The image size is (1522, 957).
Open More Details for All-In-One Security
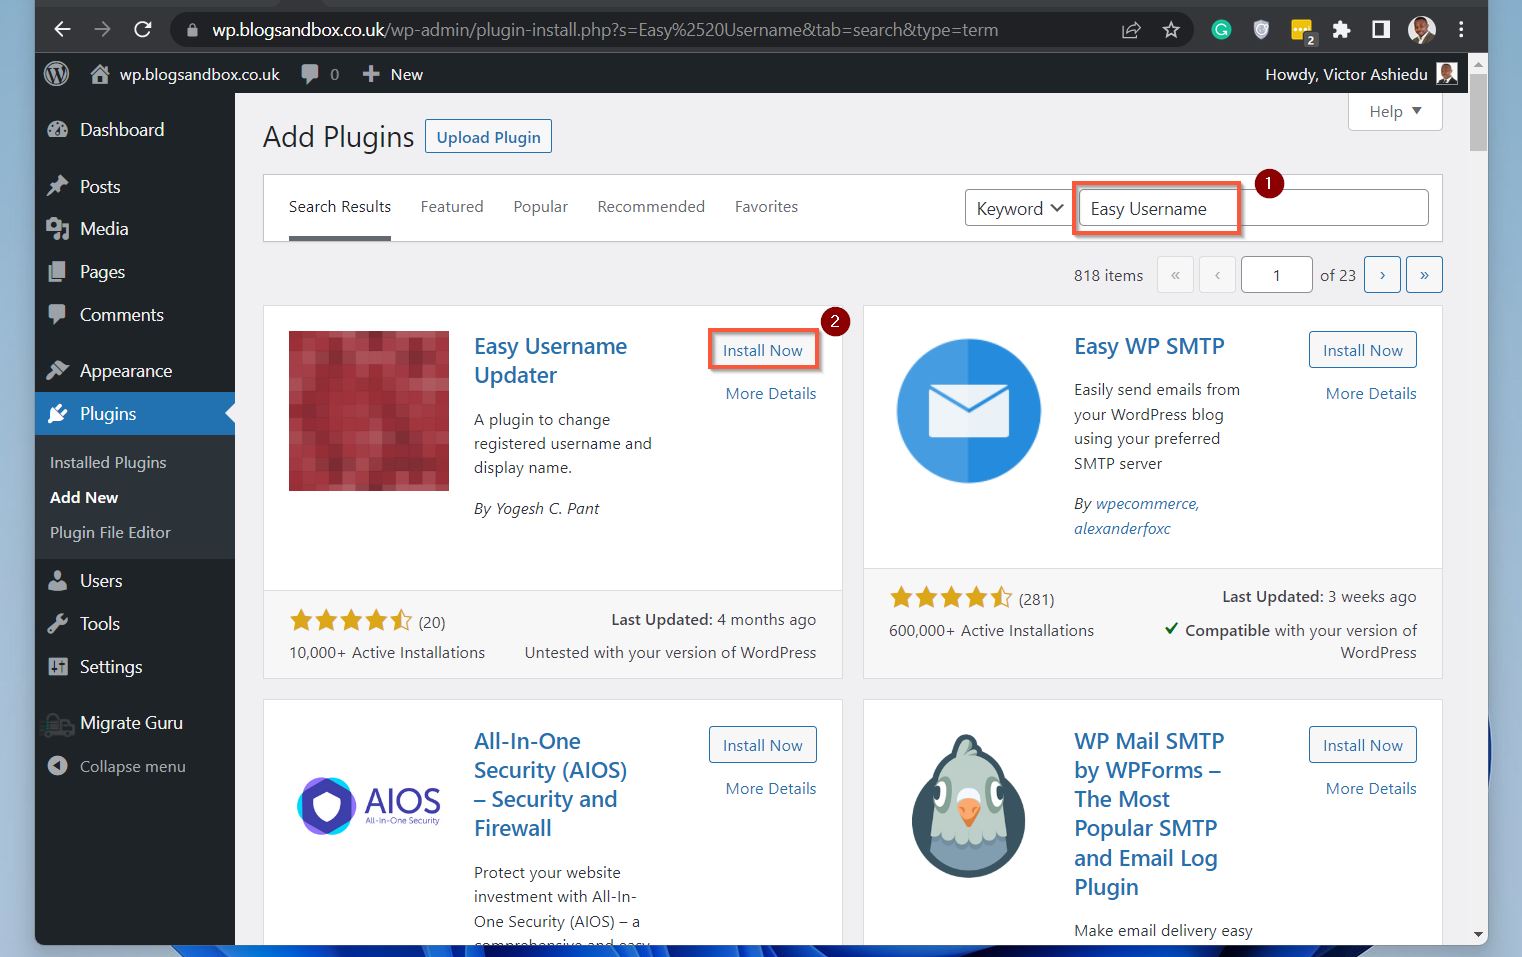tap(771, 789)
